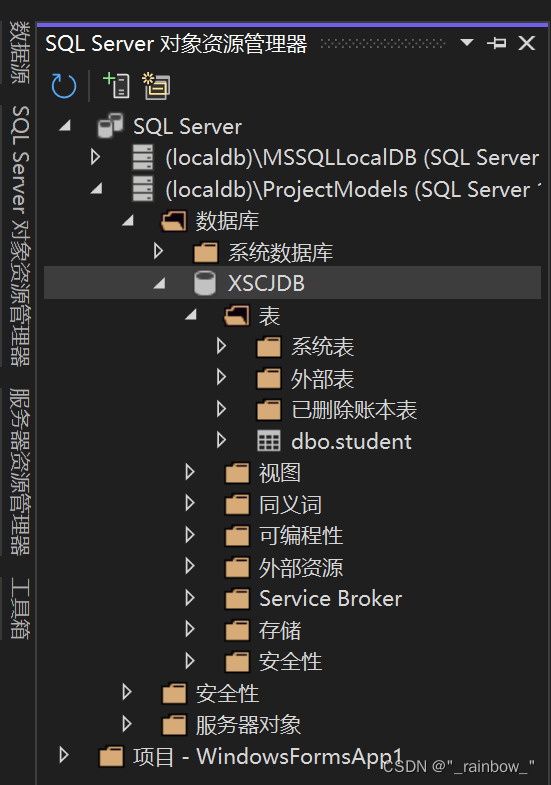Image resolution: width=551 pixels, height=785 pixels.
Task: Click the 项目 - WindowsFormsApp1 folder icon
Action: [x=111, y=756]
